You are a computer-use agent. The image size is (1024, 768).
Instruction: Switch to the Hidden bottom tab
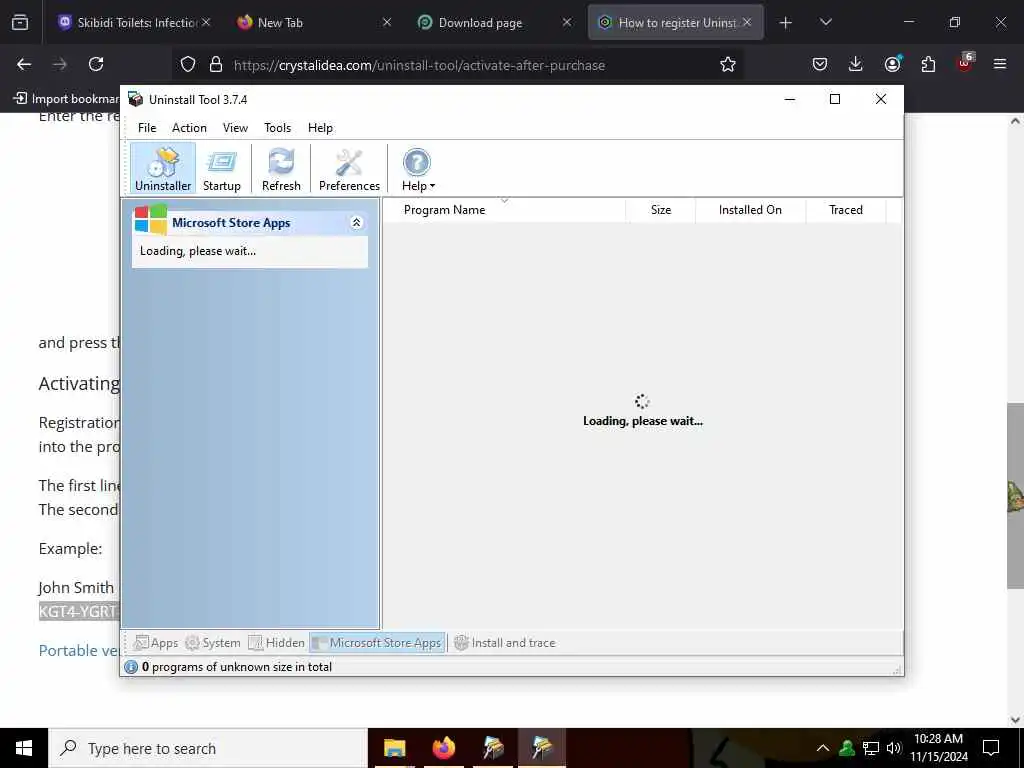(x=276, y=643)
